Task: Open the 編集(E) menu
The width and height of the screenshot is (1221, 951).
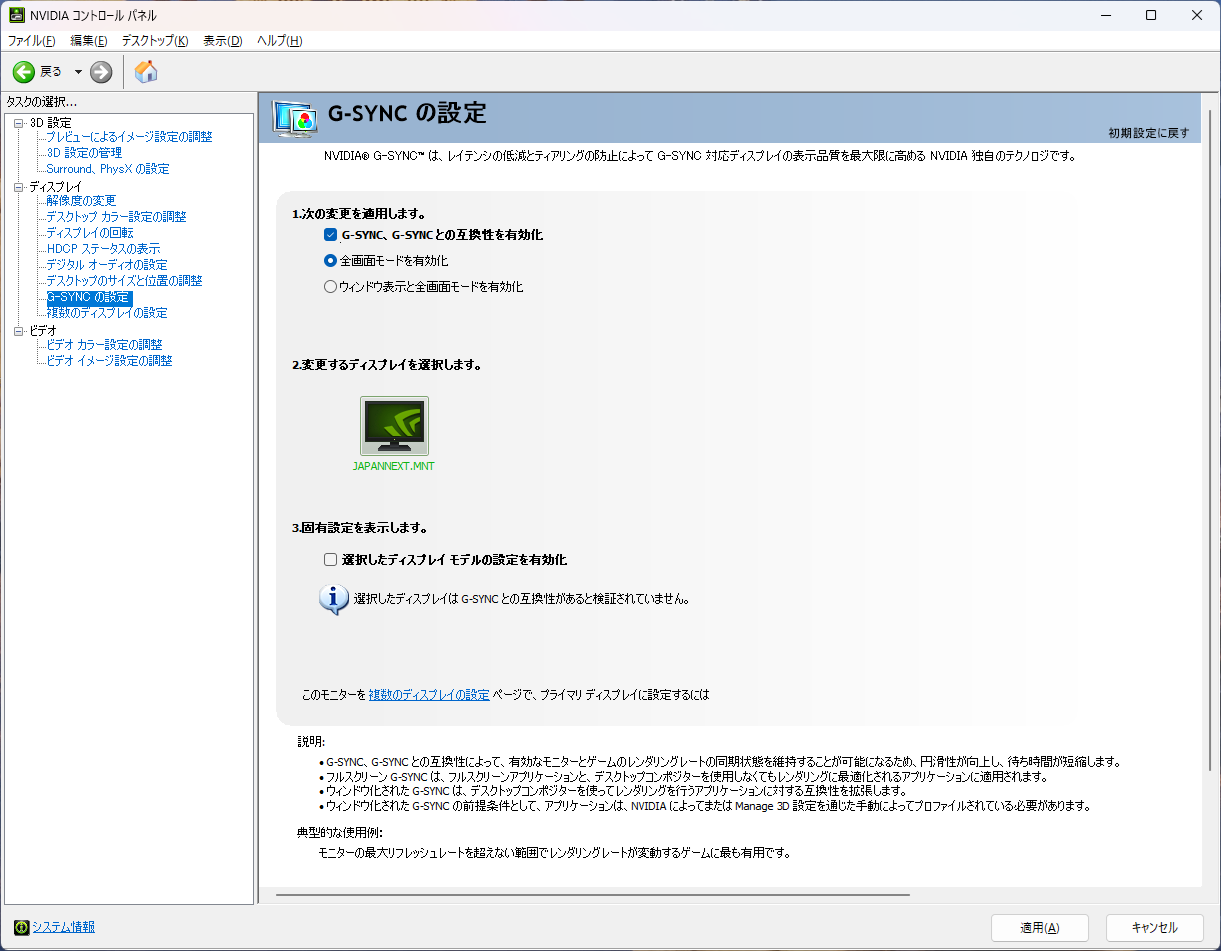Action: click(89, 41)
